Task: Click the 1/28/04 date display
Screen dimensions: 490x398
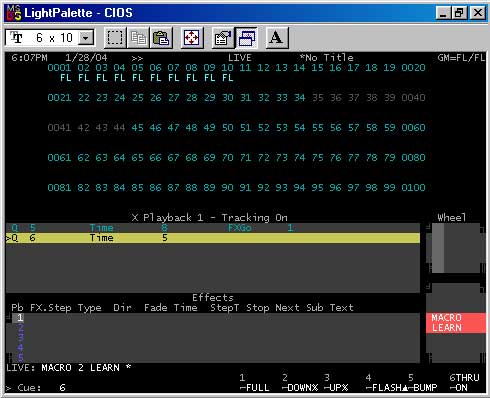Action: click(x=86, y=58)
